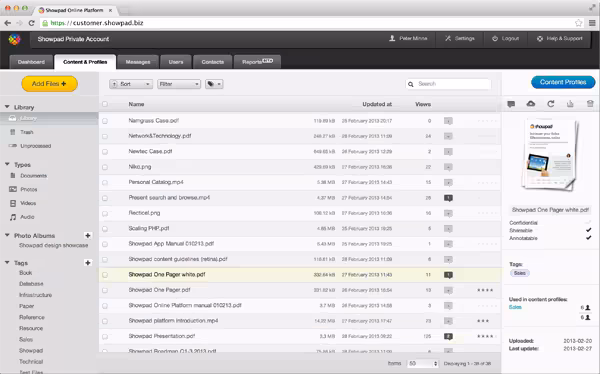Open comment bubble for Niko.png
This screenshot has height=374, width=600.
point(448,167)
